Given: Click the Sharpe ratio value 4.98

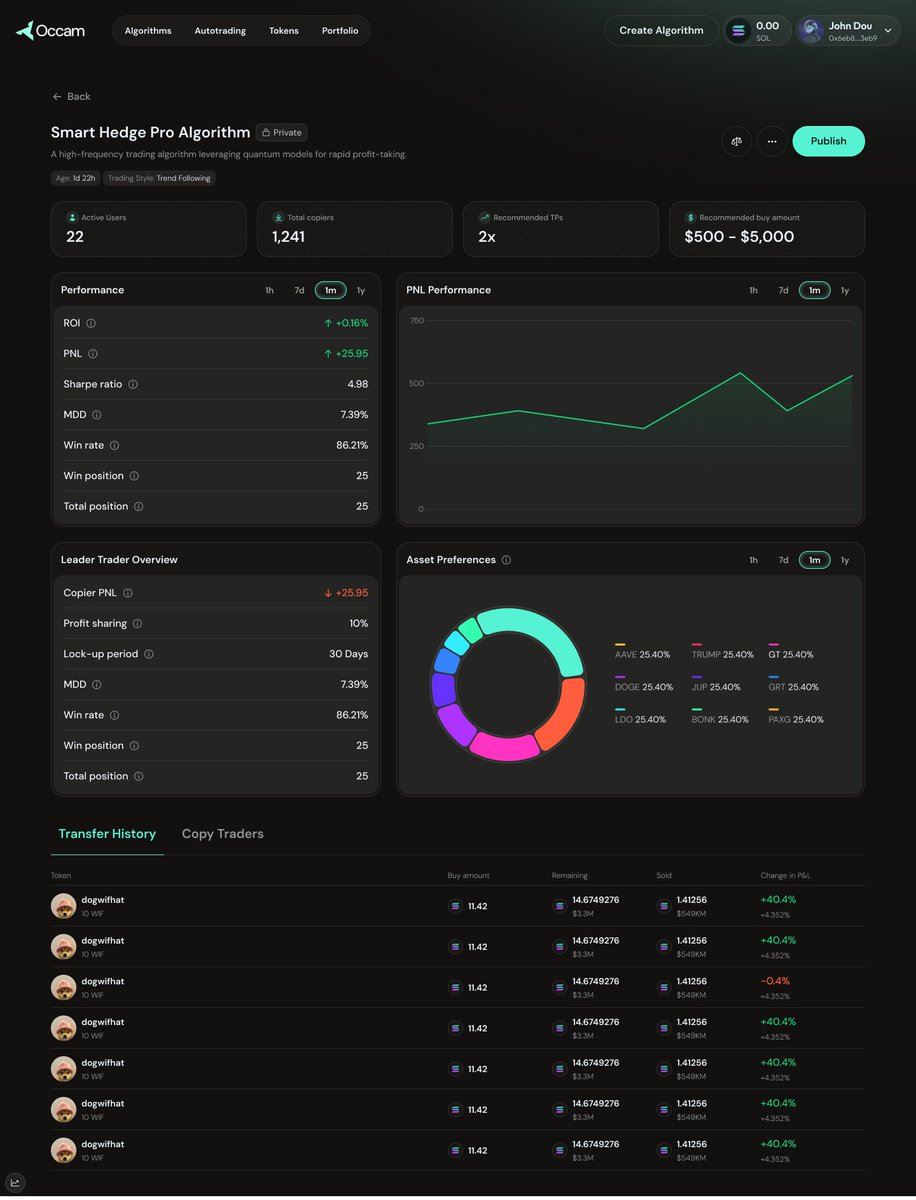Looking at the screenshot, I should [358, 384].
